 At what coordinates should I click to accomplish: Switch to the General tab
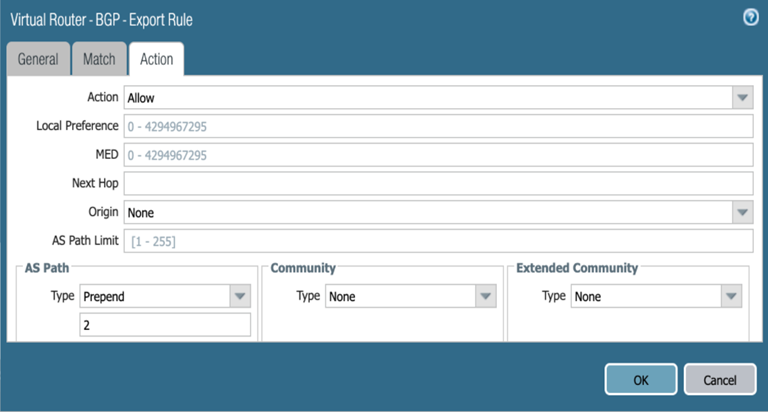click(38, 59)
